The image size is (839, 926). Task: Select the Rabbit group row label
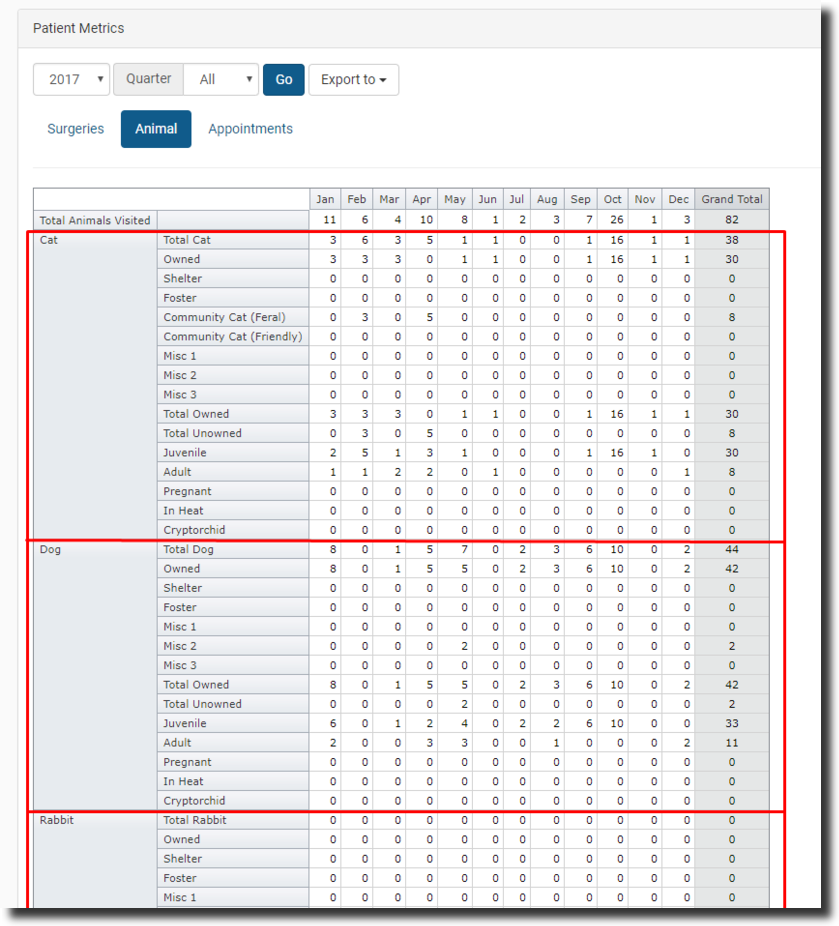coord(56,820)
